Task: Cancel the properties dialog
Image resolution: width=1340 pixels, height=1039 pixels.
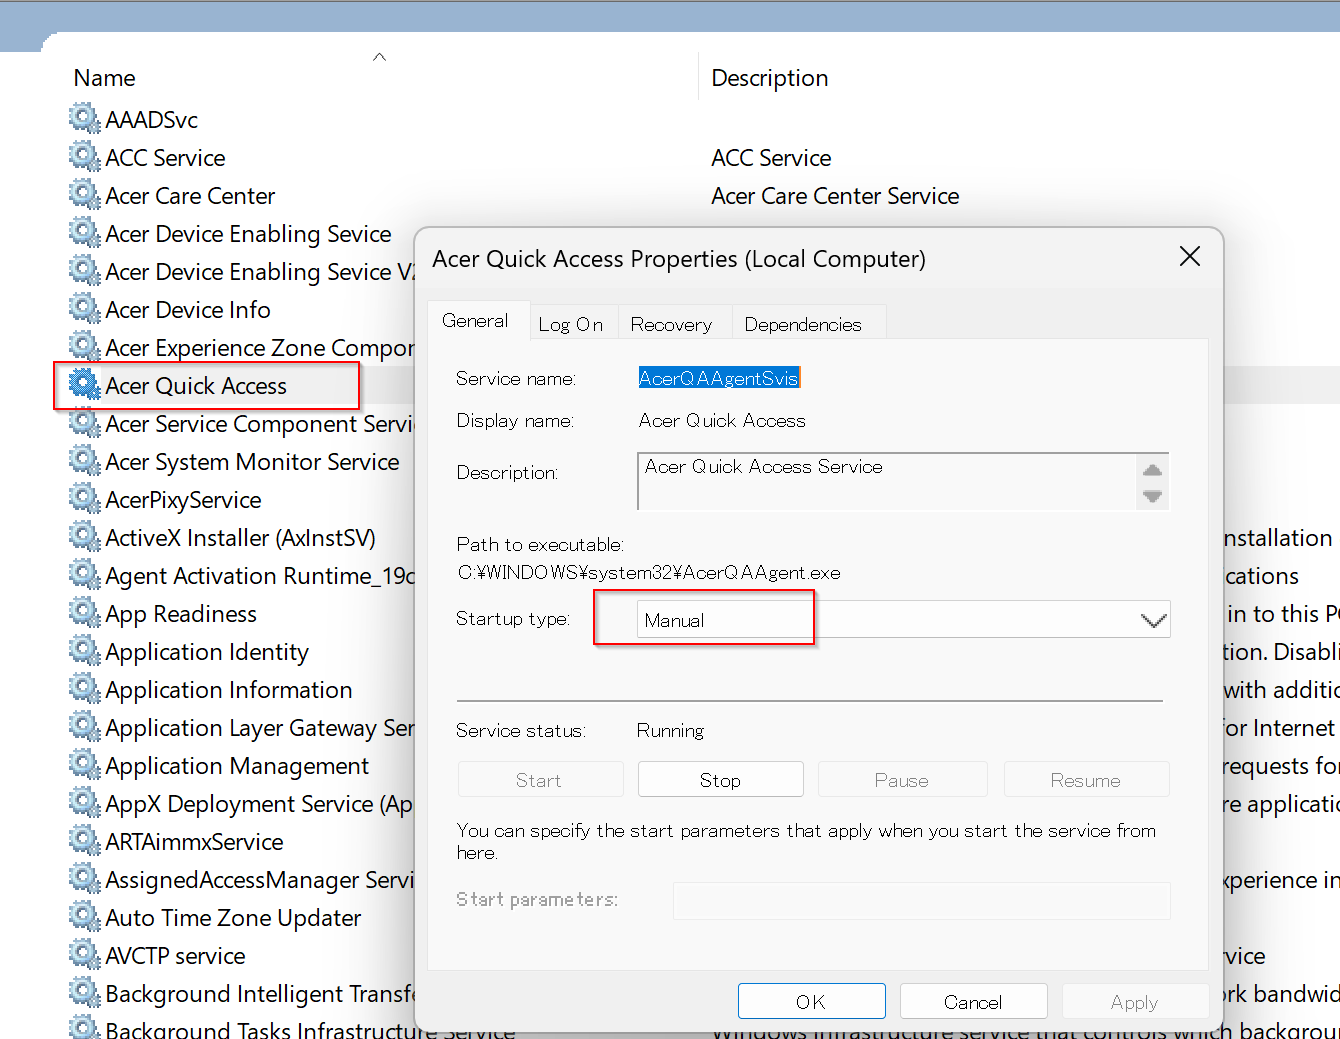Action: (x=973, y=1001)
